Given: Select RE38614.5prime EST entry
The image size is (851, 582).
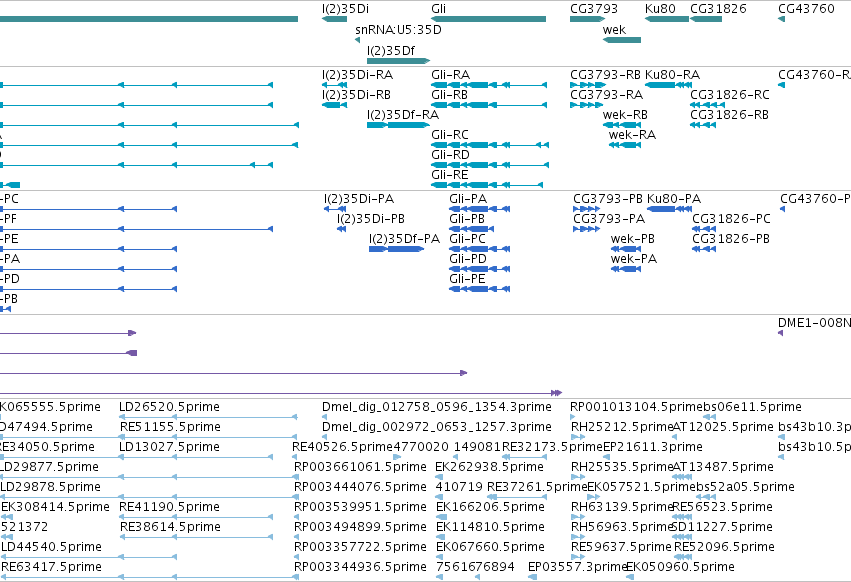Looking at the screenshot, I should [170, 527].
